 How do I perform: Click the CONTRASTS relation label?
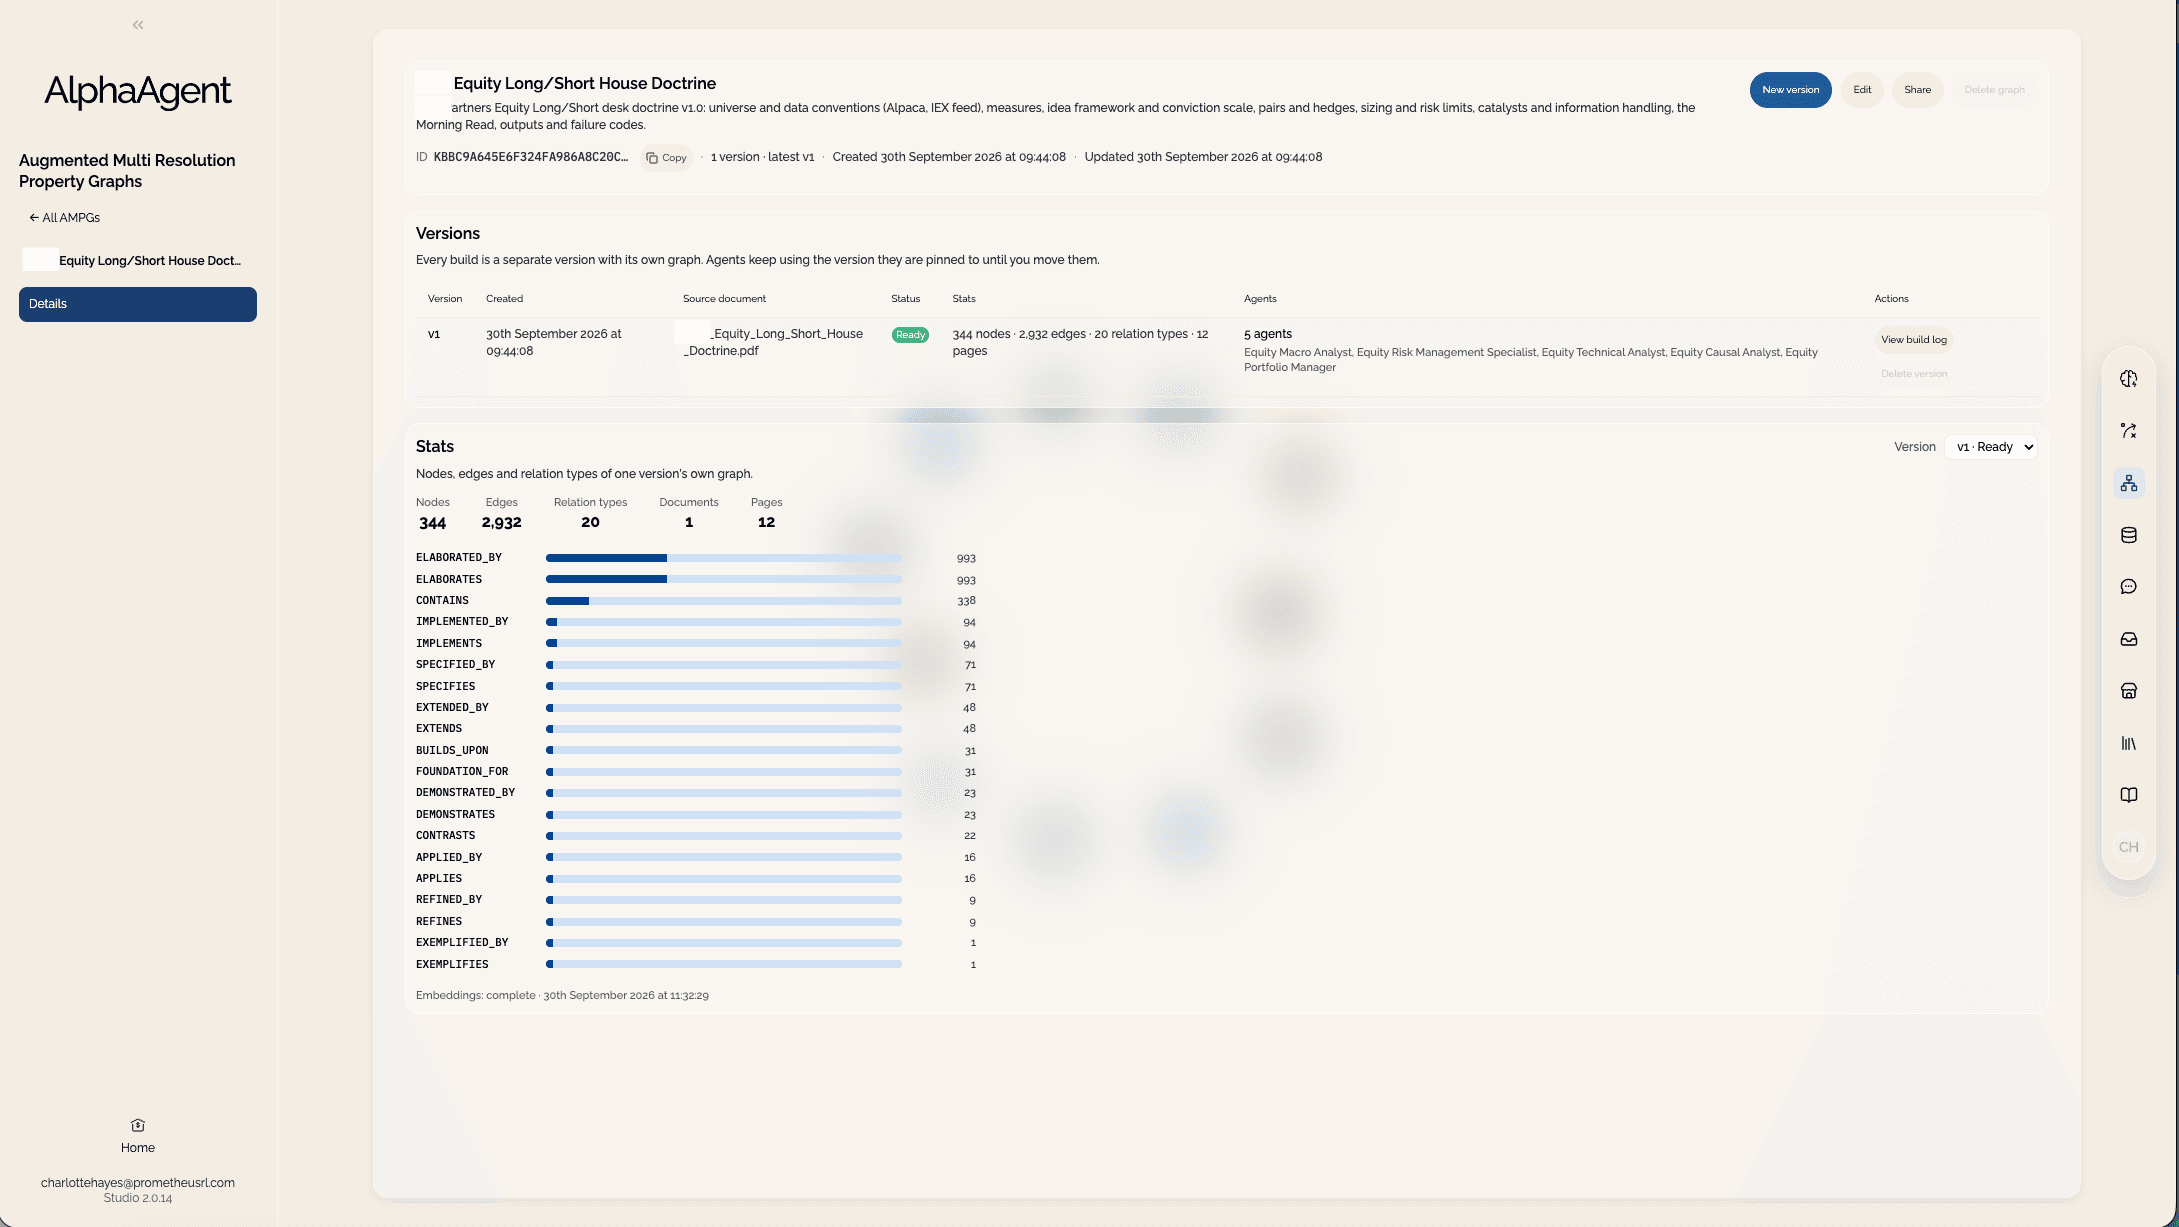pos(446,836)
